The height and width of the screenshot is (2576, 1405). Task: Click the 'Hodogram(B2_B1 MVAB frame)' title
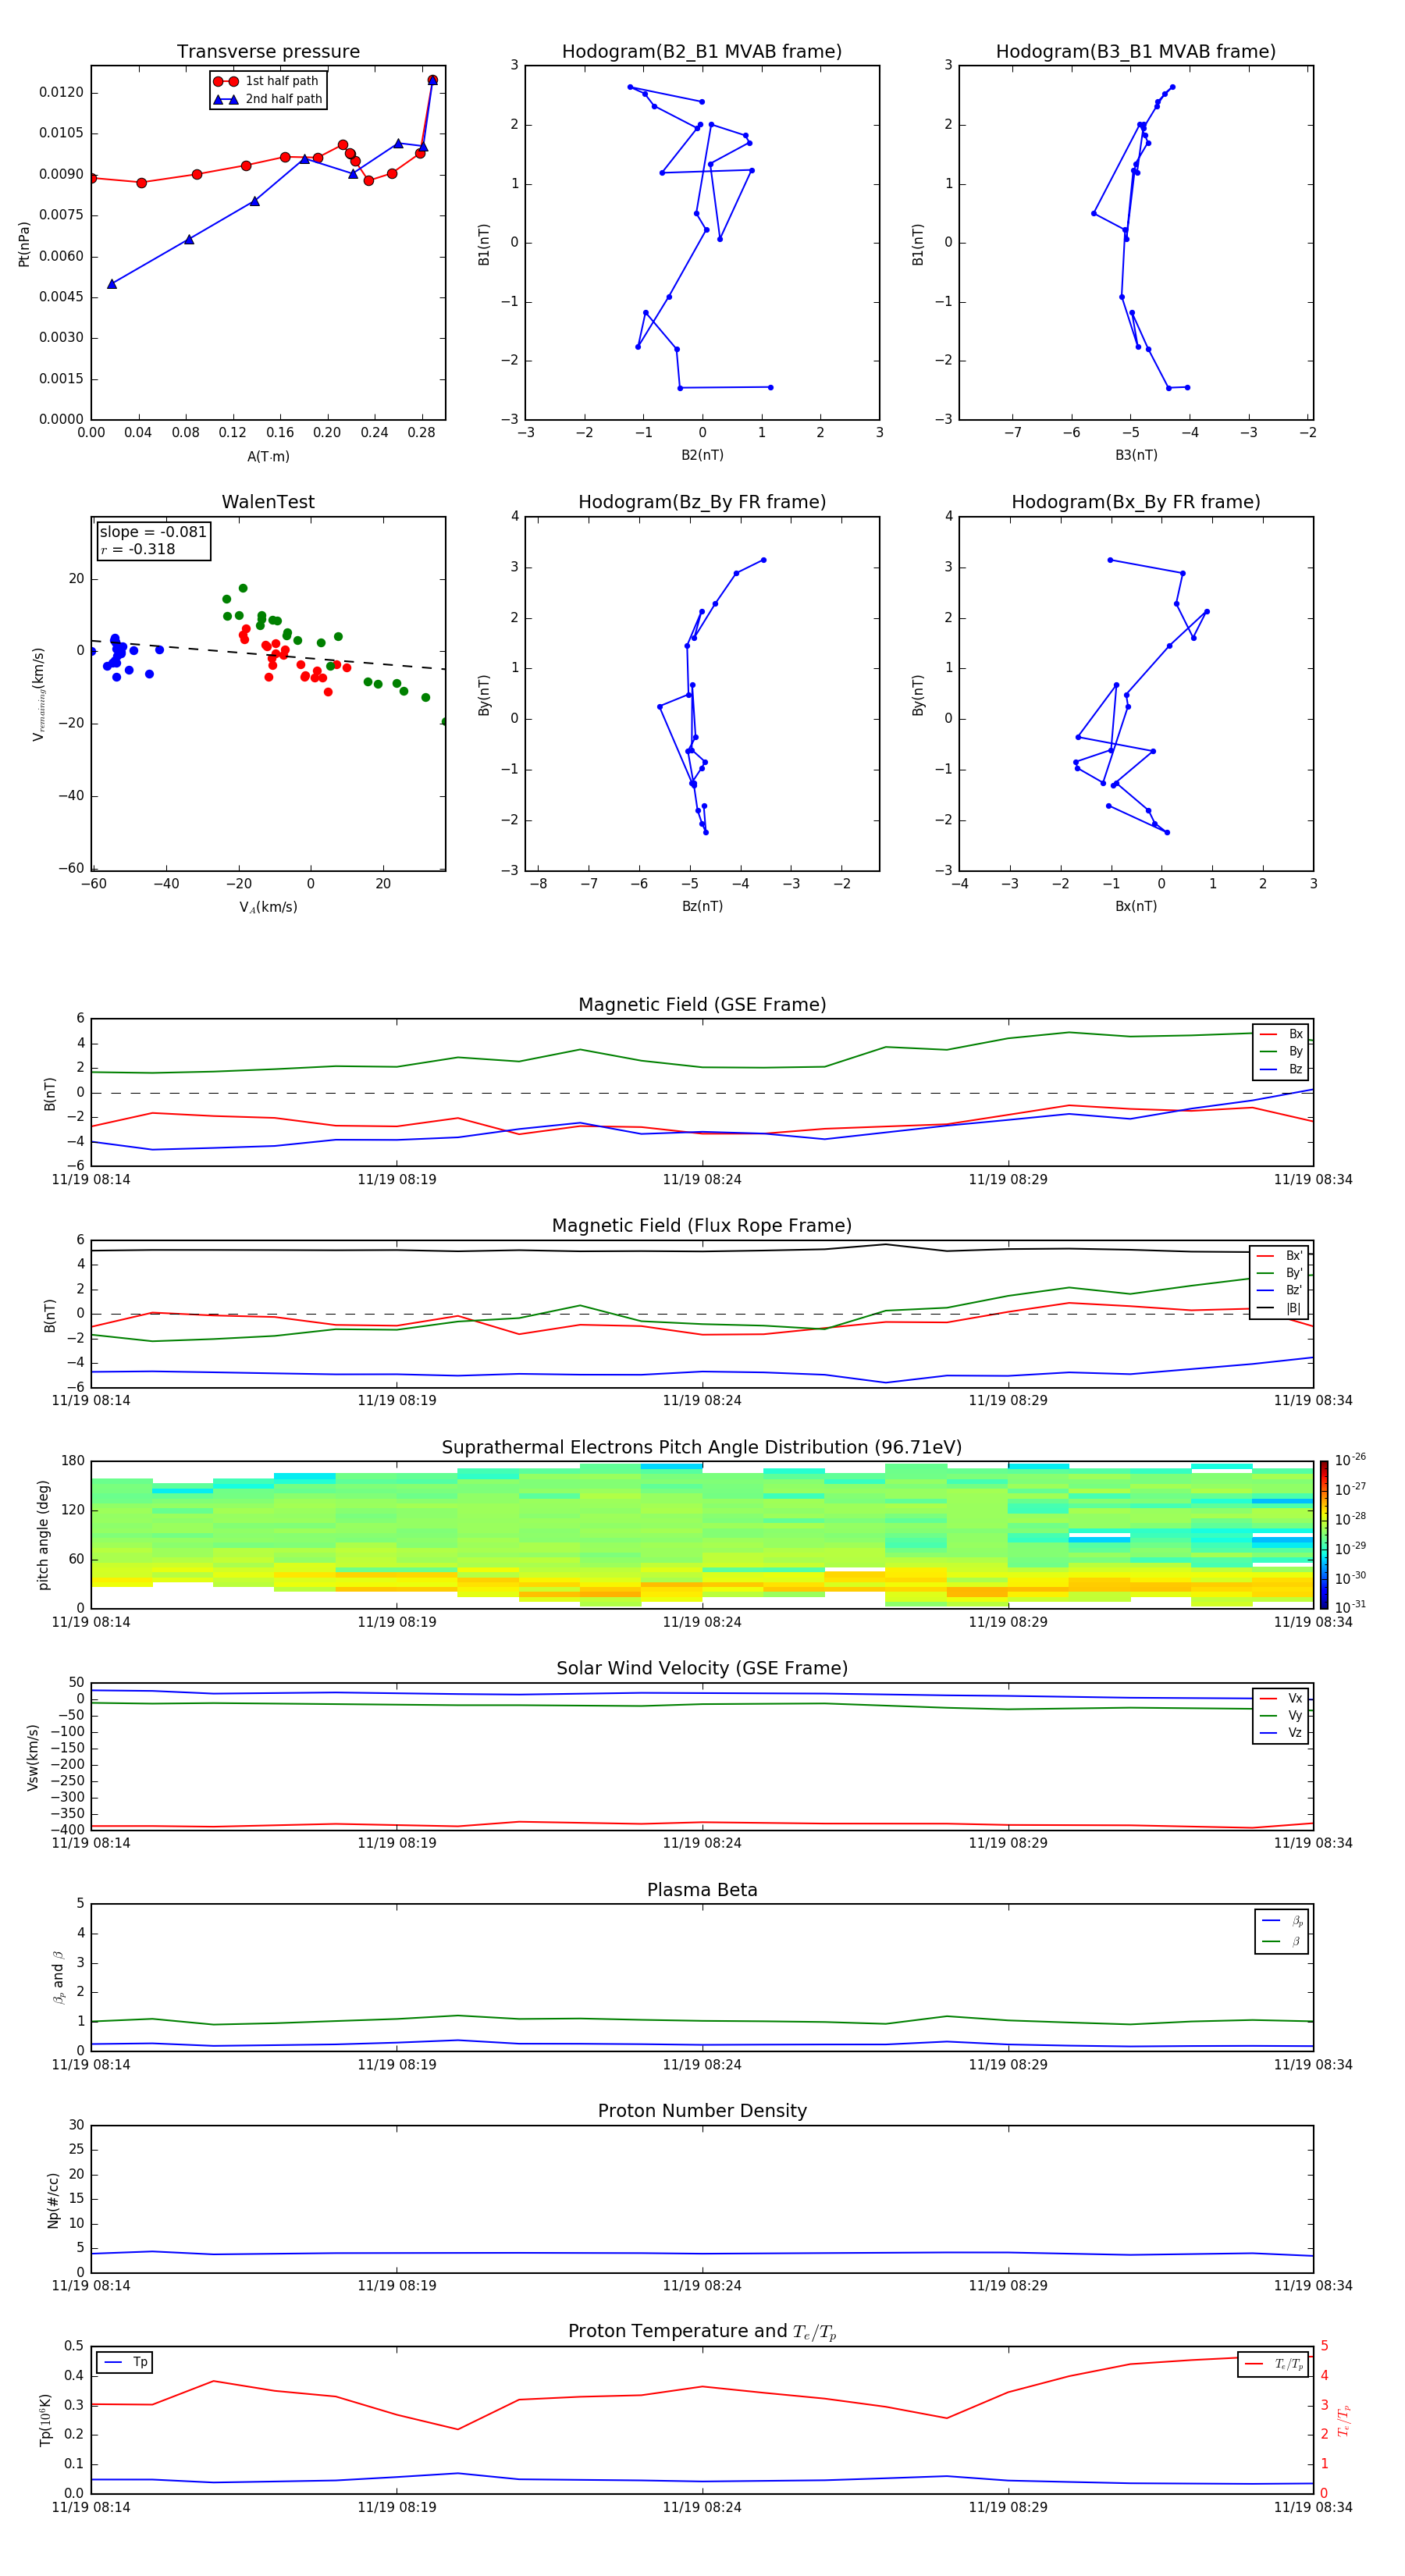point(702,52)
